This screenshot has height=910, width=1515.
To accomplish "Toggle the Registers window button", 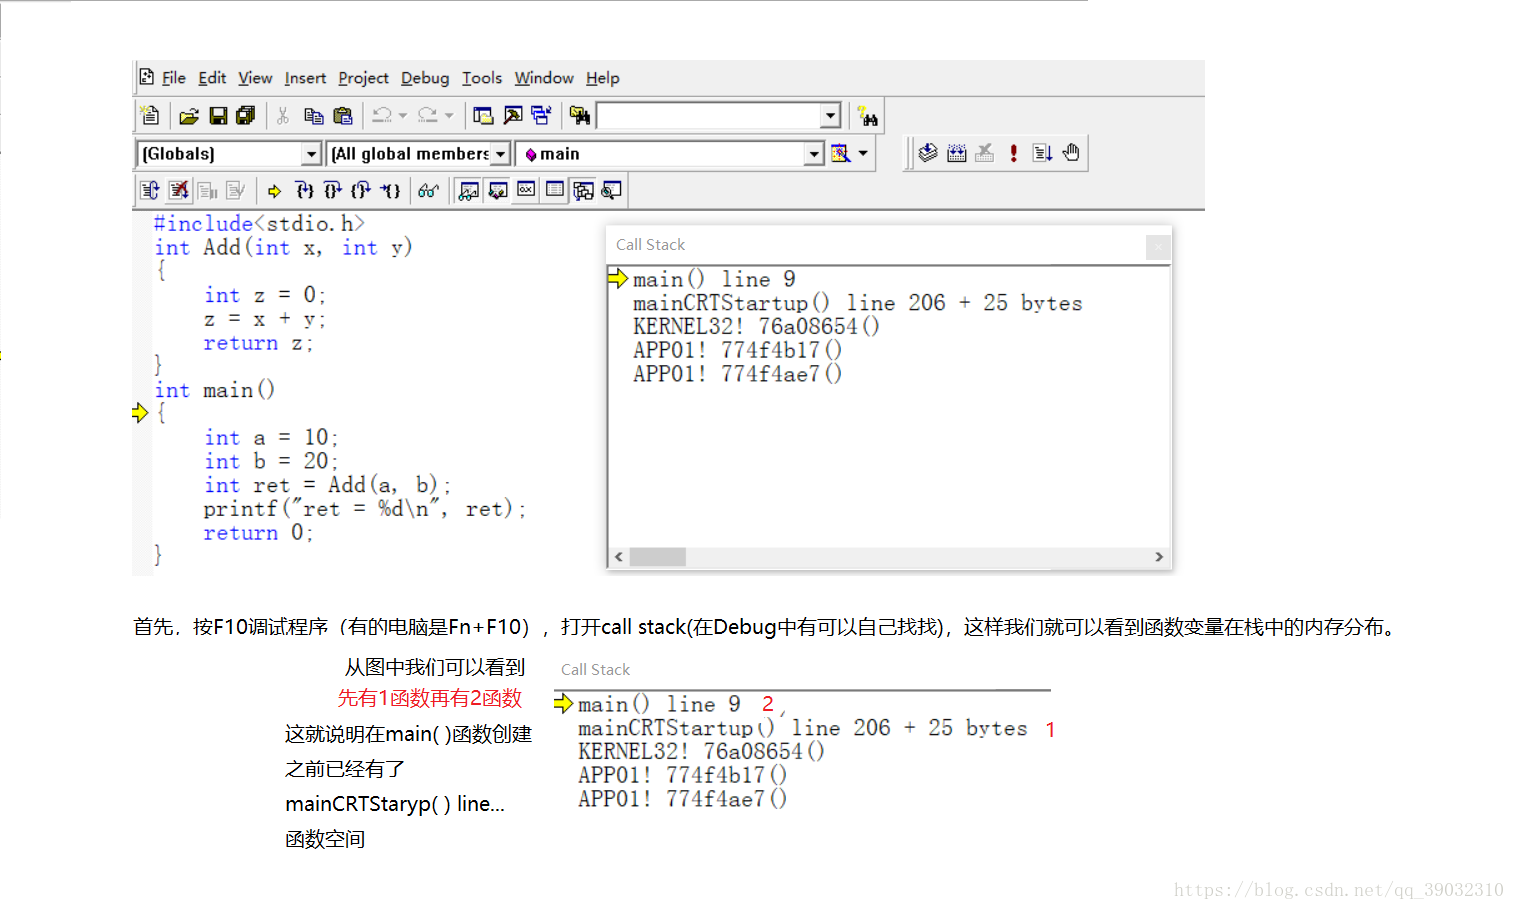I will pos(526,190).
